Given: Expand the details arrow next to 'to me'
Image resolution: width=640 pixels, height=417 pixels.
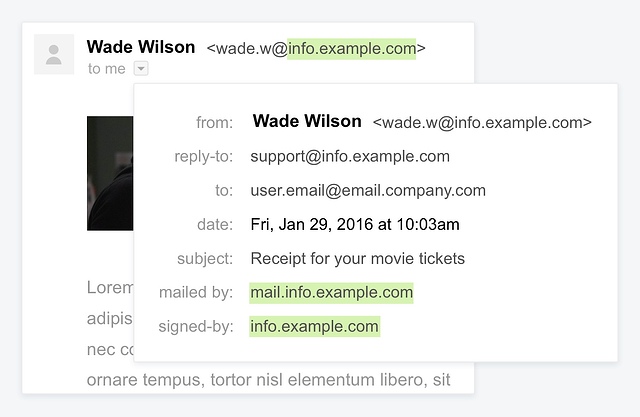Looking at the screenshot, I should tap(141, 69).
